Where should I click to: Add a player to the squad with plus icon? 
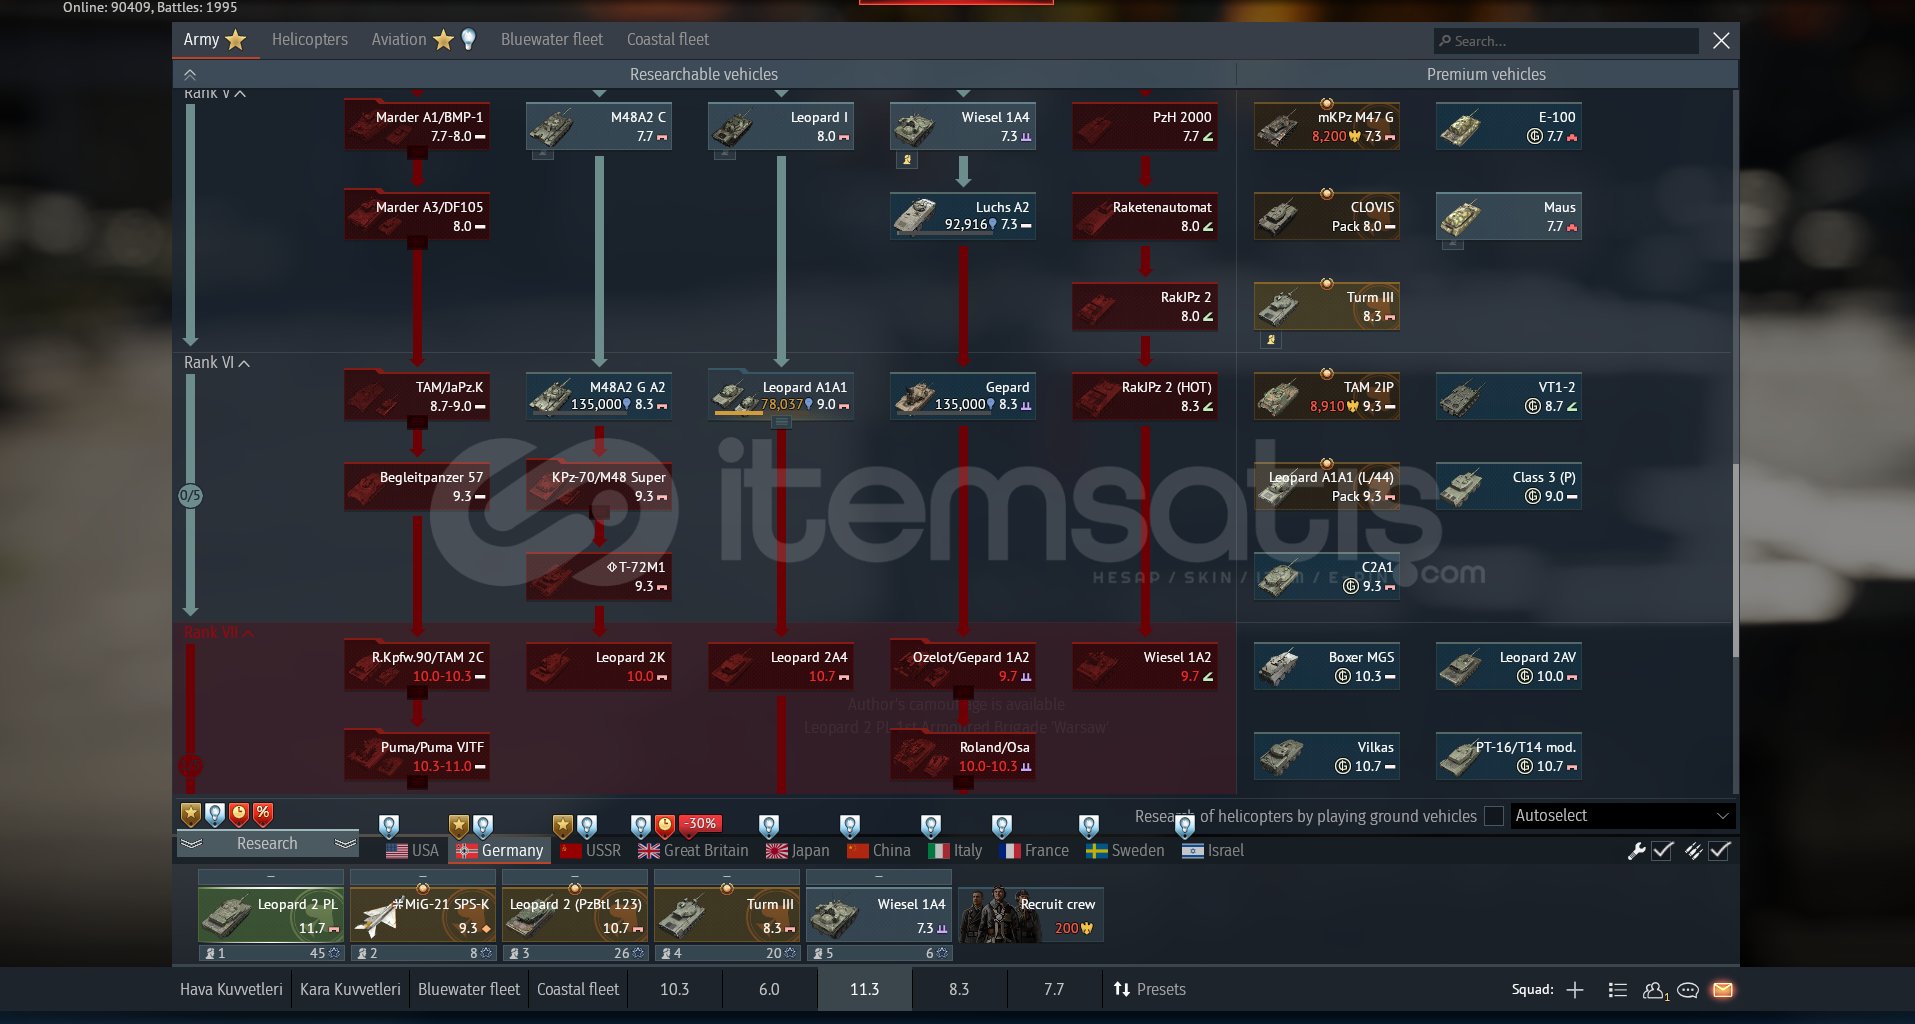[1575, 990]
